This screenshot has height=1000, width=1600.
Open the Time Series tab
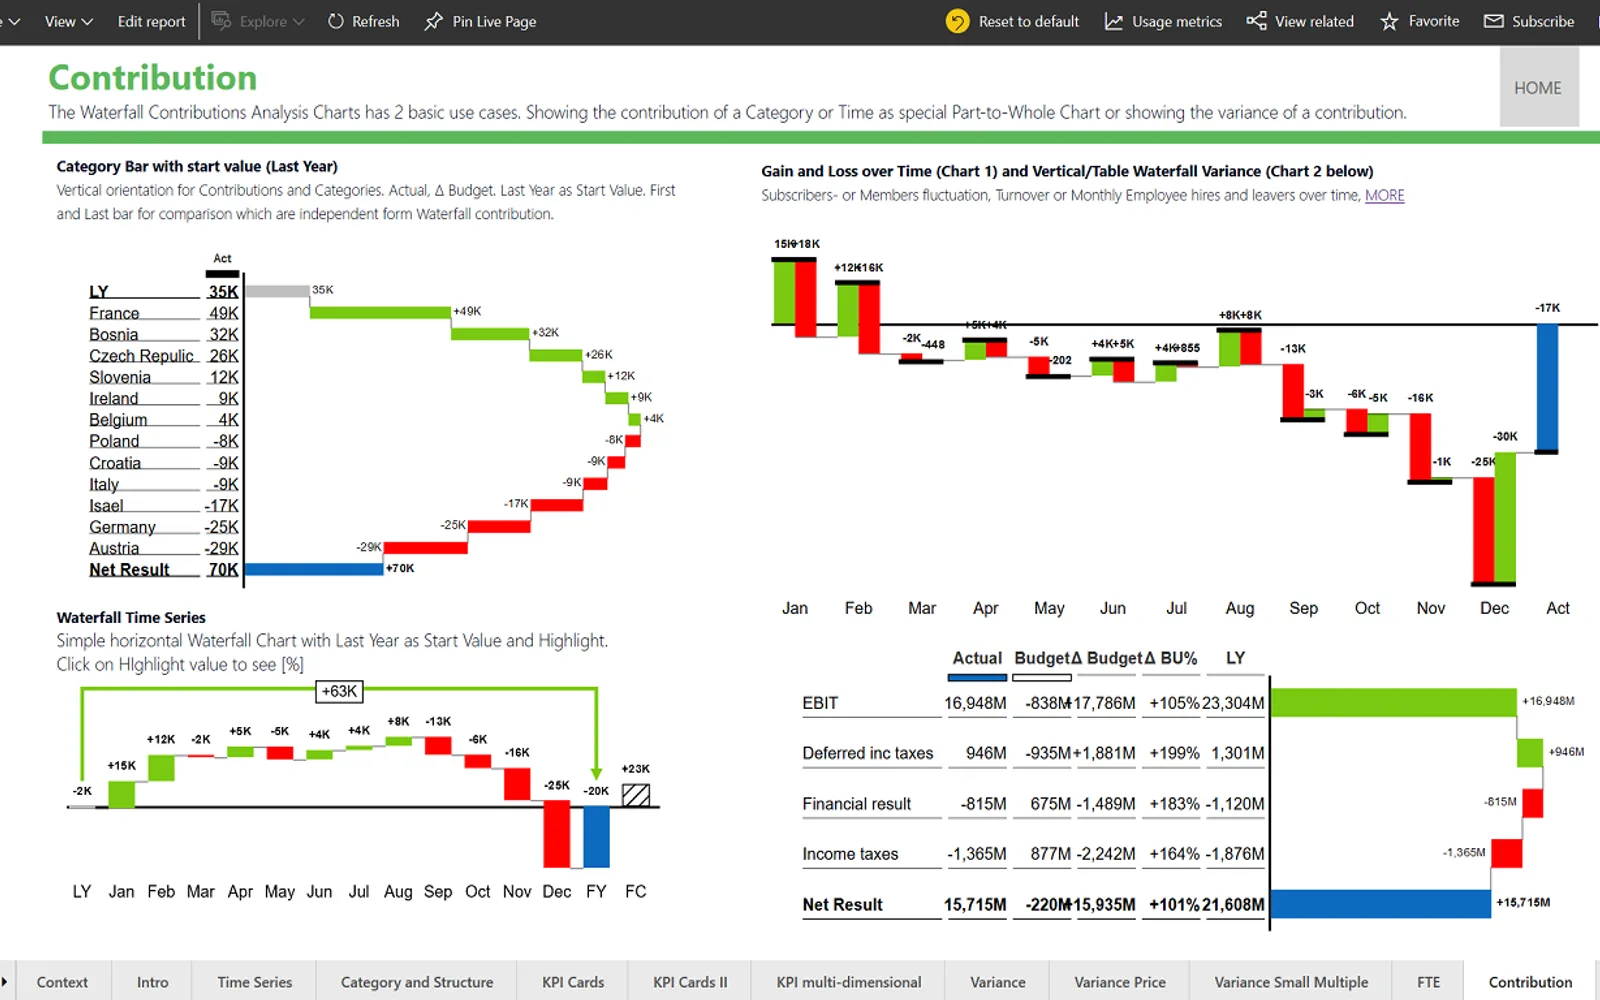255,982
